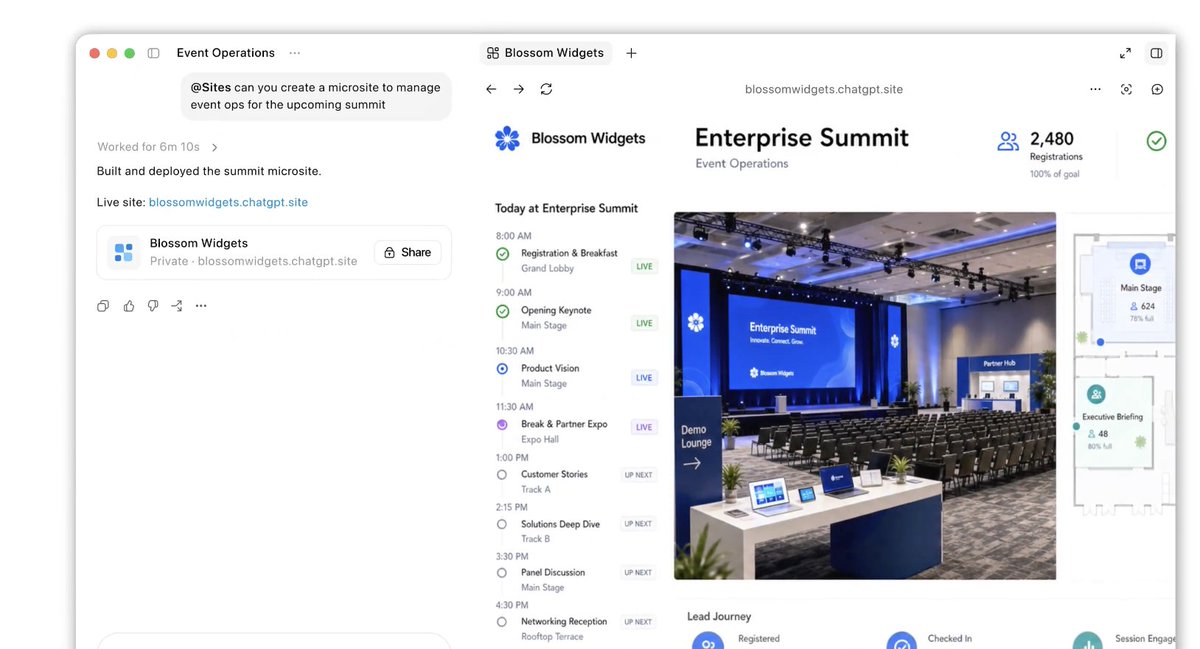
Task: Toggle the right side panel icon
Action: [1156, 53]
